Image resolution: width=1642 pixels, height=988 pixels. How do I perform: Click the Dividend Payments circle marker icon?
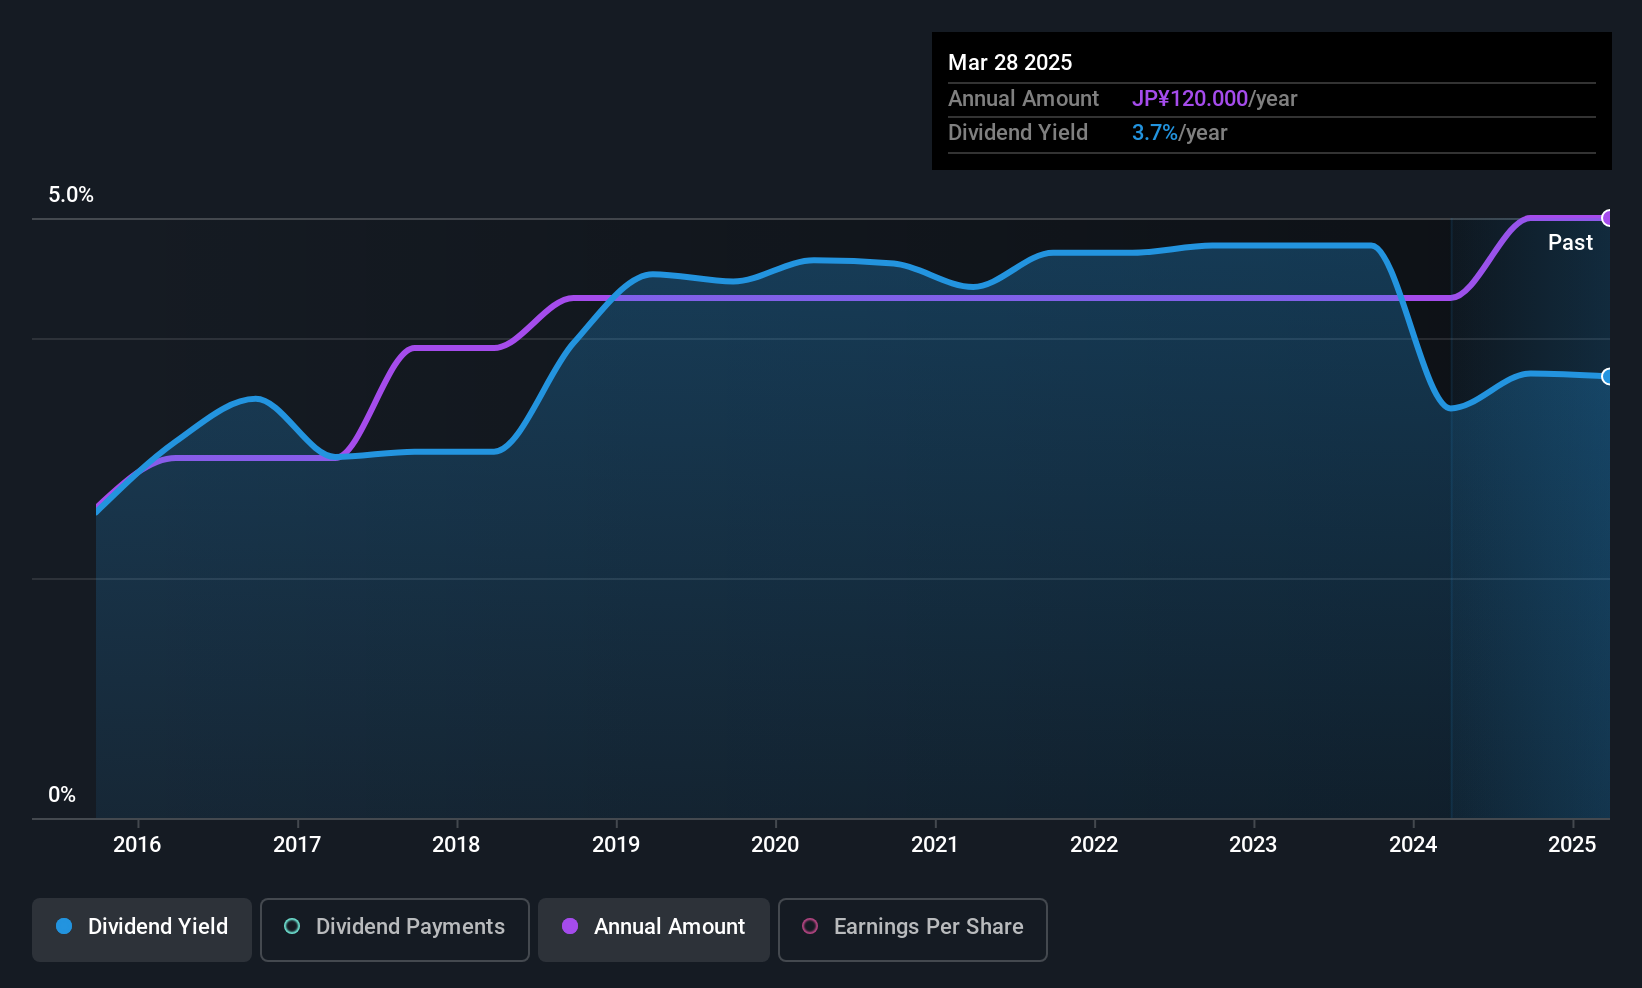[291, 927]
